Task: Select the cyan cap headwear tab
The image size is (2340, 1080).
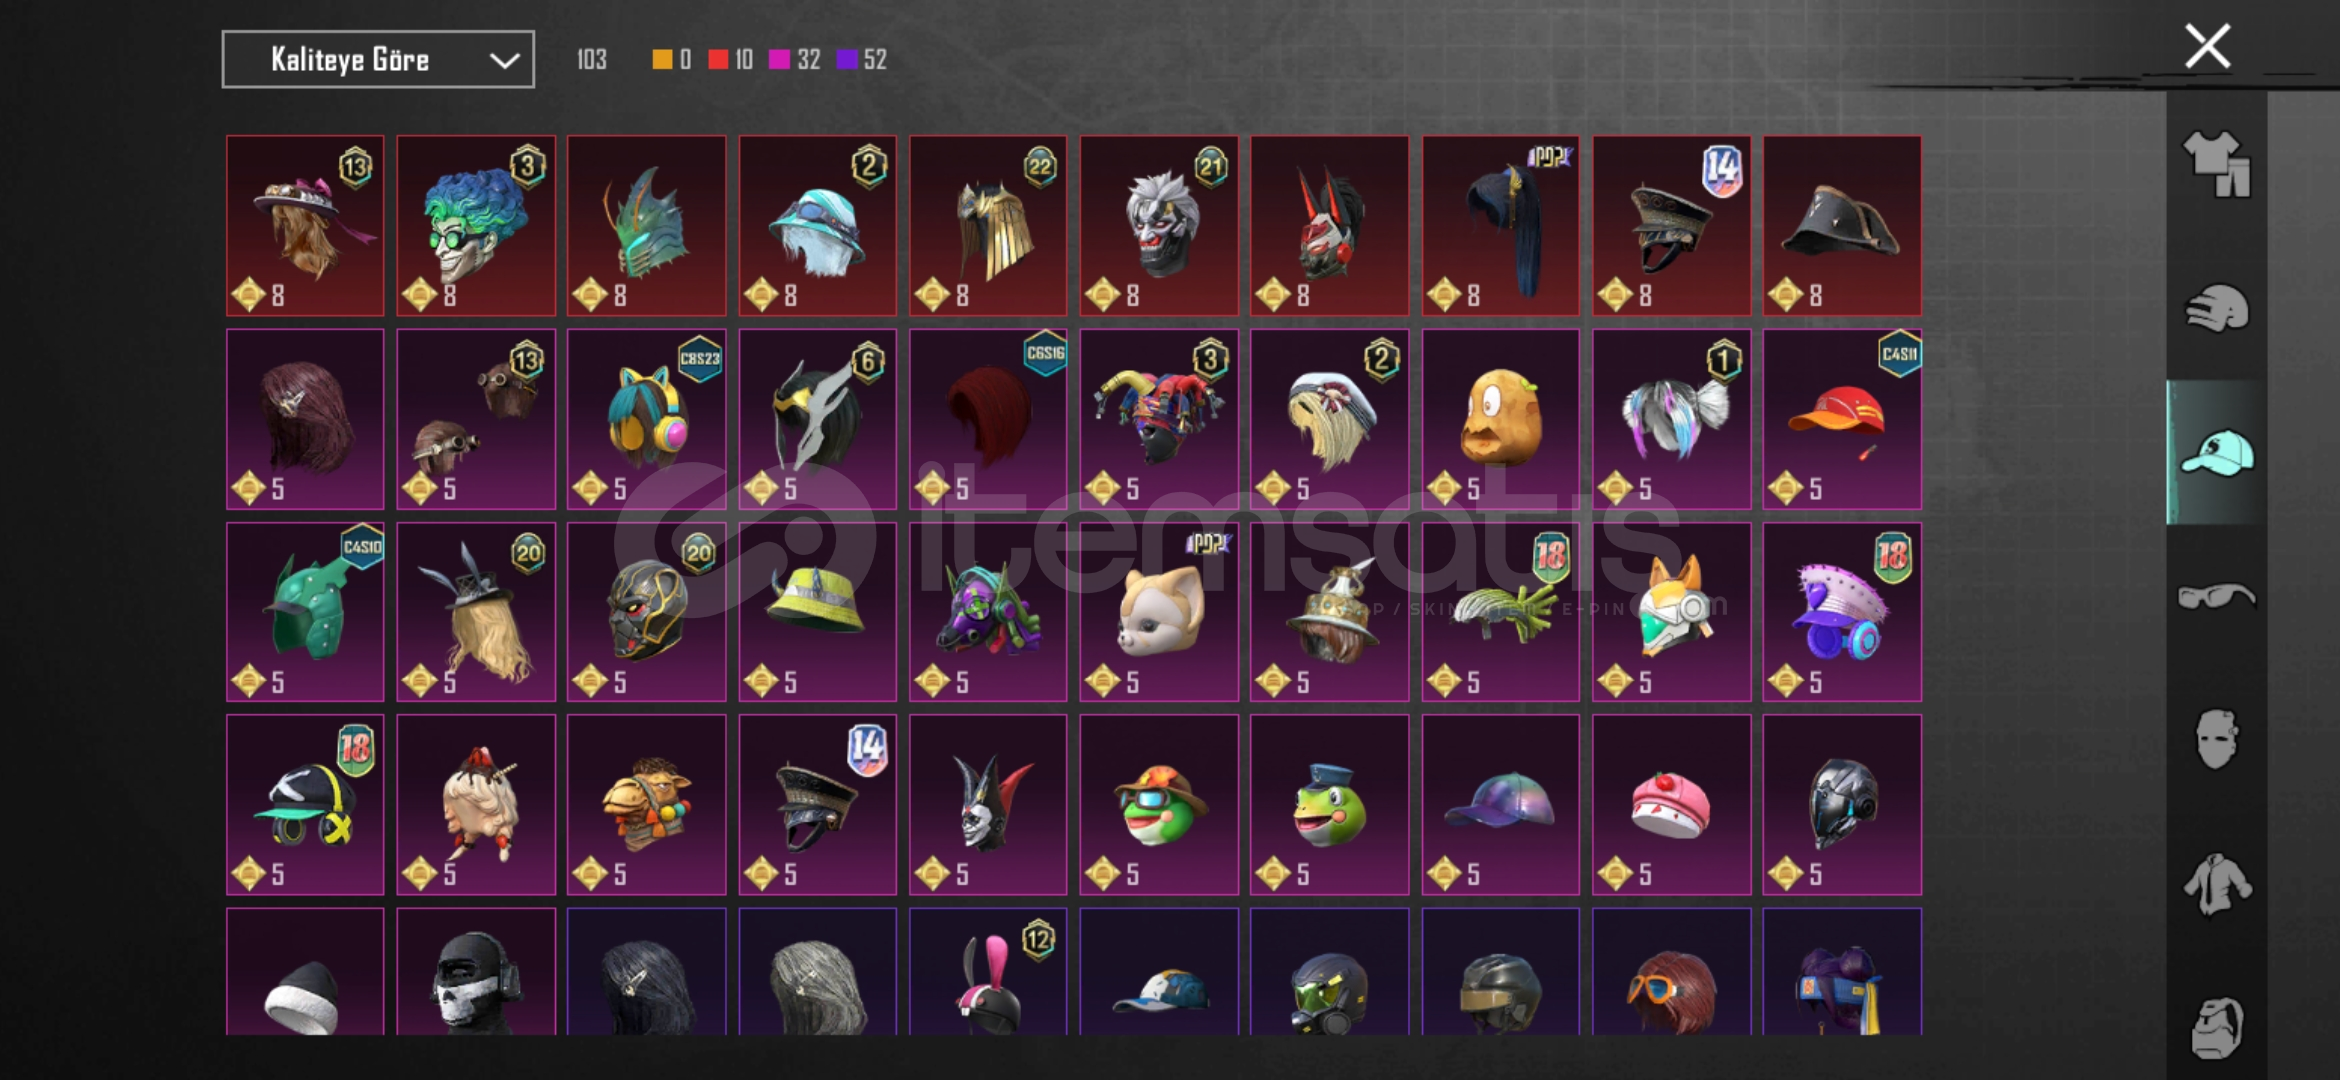Action: [2216, 452]
